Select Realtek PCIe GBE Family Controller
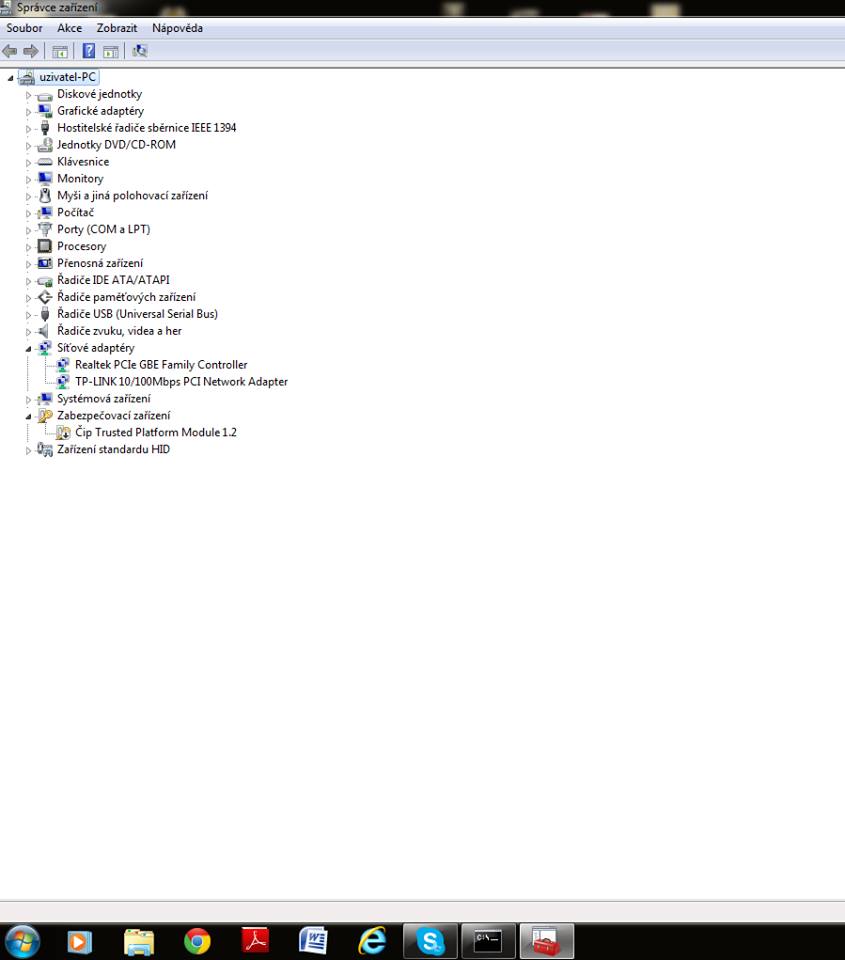This screenshot has width=845, height=960. pyautogui.click(x=161, y=365)
